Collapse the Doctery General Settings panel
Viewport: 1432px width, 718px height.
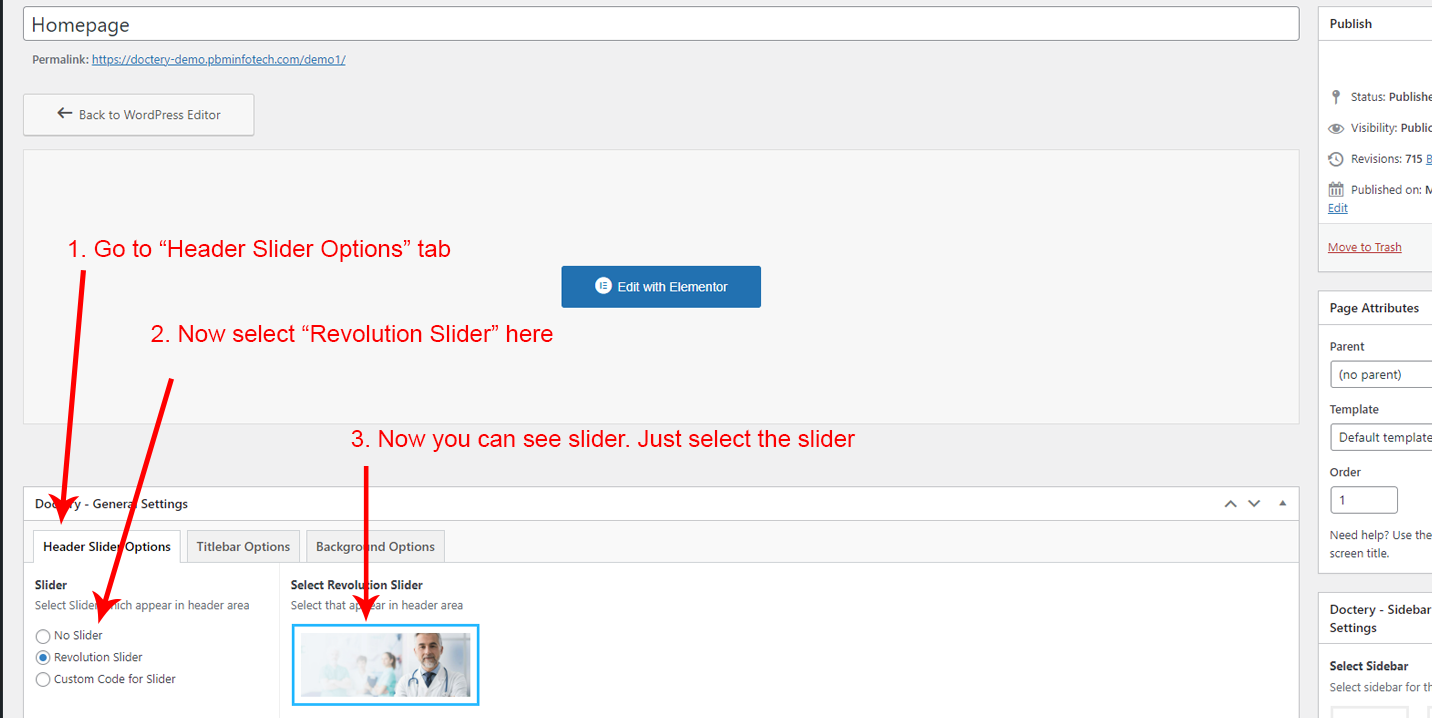click(x=1283, y=504)
